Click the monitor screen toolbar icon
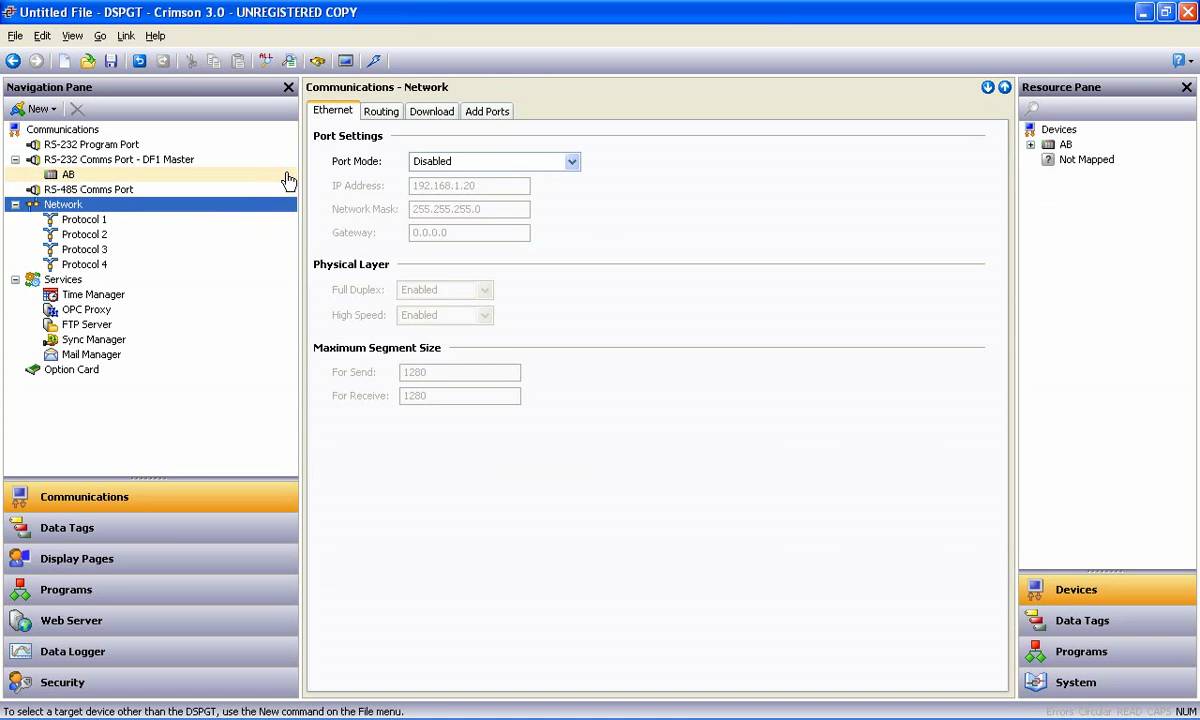 click(x=345, y=61)
